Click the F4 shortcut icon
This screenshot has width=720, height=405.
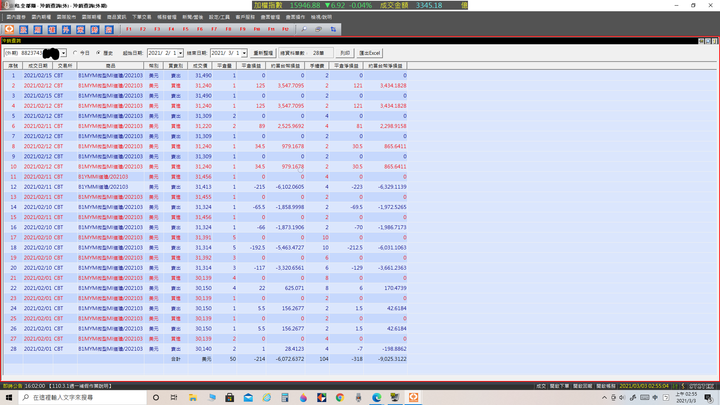point(171,29)
